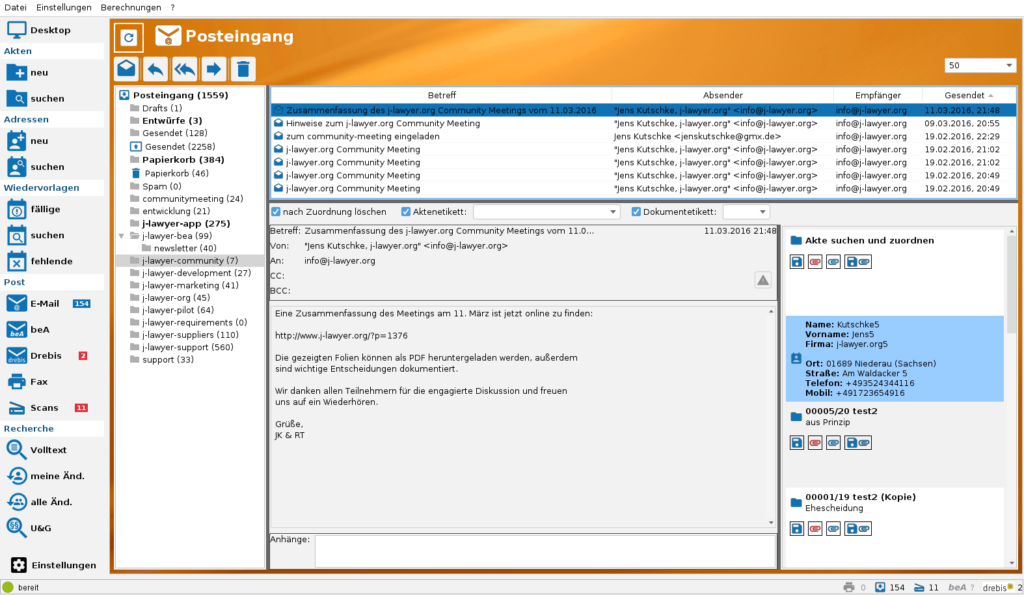This screenshot has height=595, width=1024.
Task: Click the red paperclip icon under 00005/20 test2
Action: point(815,443)
